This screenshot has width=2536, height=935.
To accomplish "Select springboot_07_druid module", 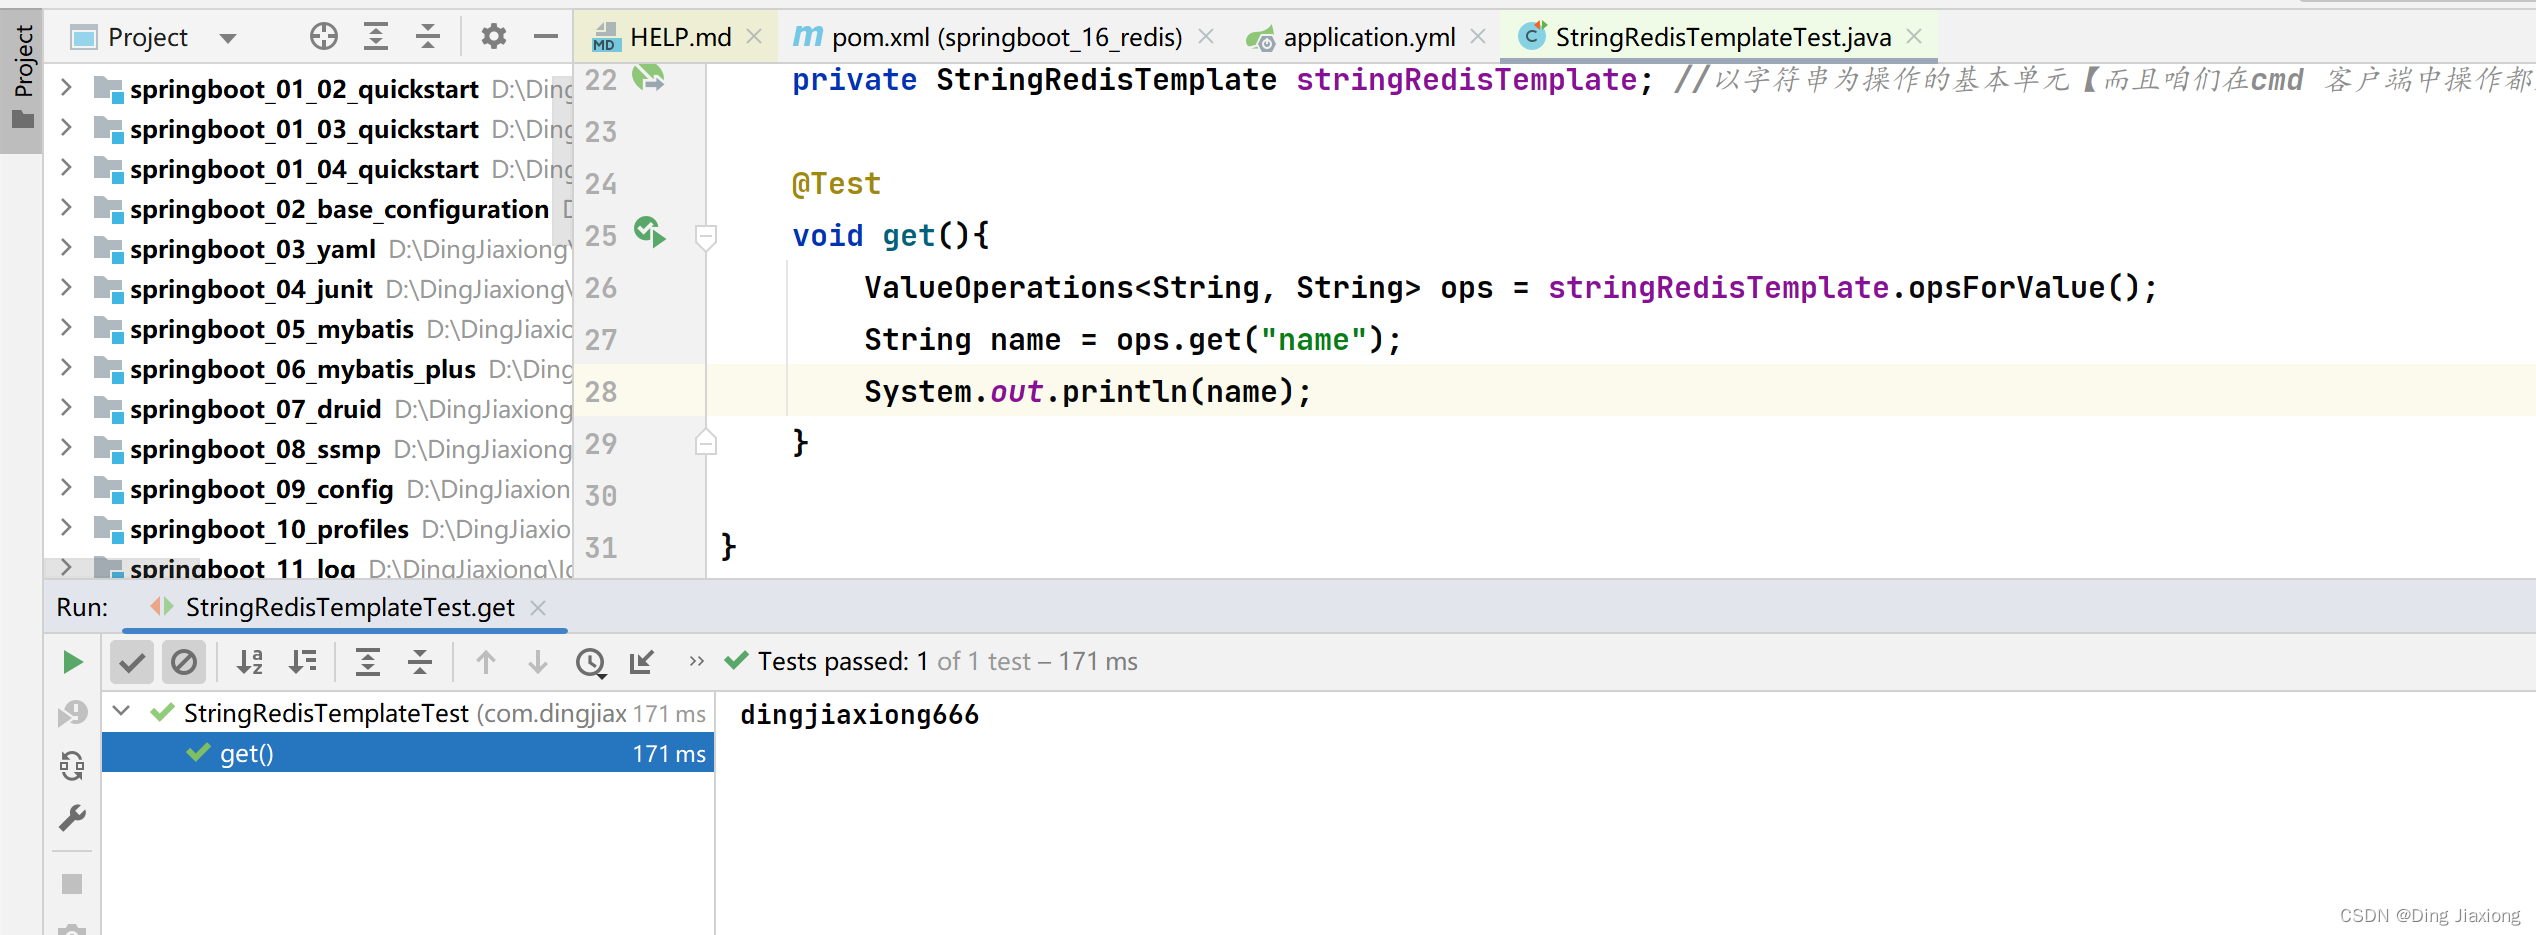I will [255, 409].
